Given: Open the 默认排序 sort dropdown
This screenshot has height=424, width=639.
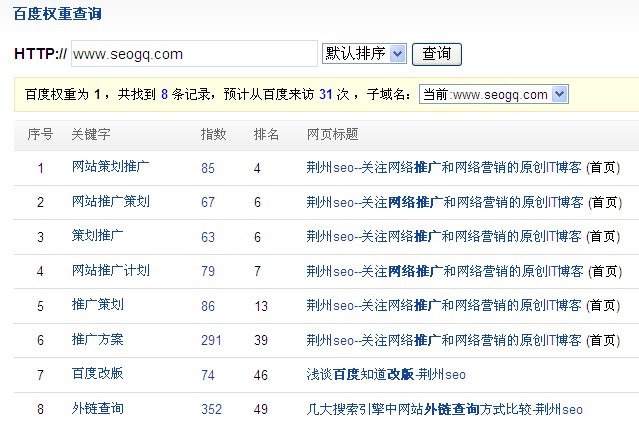Looking at the screenshot, I should [364, 53].
